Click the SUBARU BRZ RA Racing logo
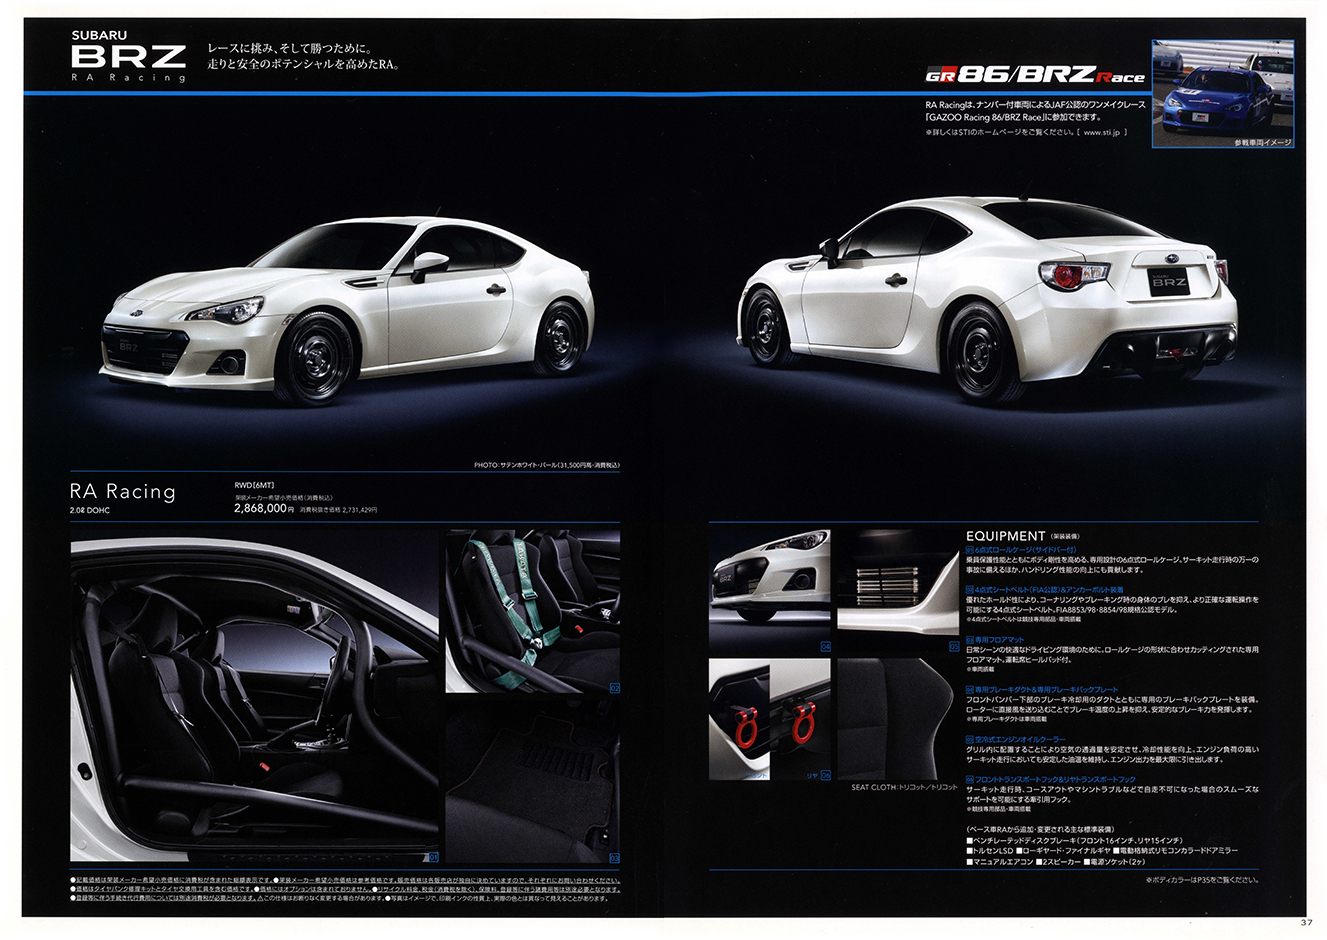1327x940 pixels. [x=128, y=56]
